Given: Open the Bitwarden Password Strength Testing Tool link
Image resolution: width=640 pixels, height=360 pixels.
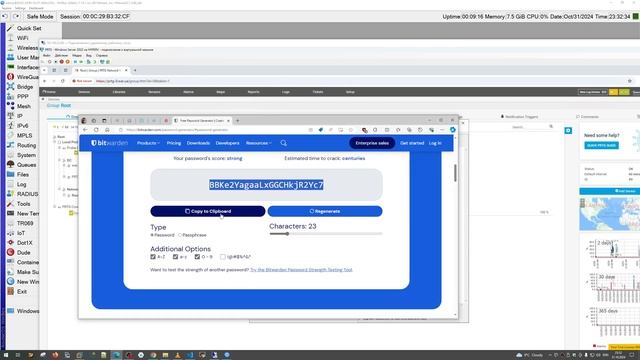Looking at the screenshot, I should pyautogui.click(x=301, y=270).
